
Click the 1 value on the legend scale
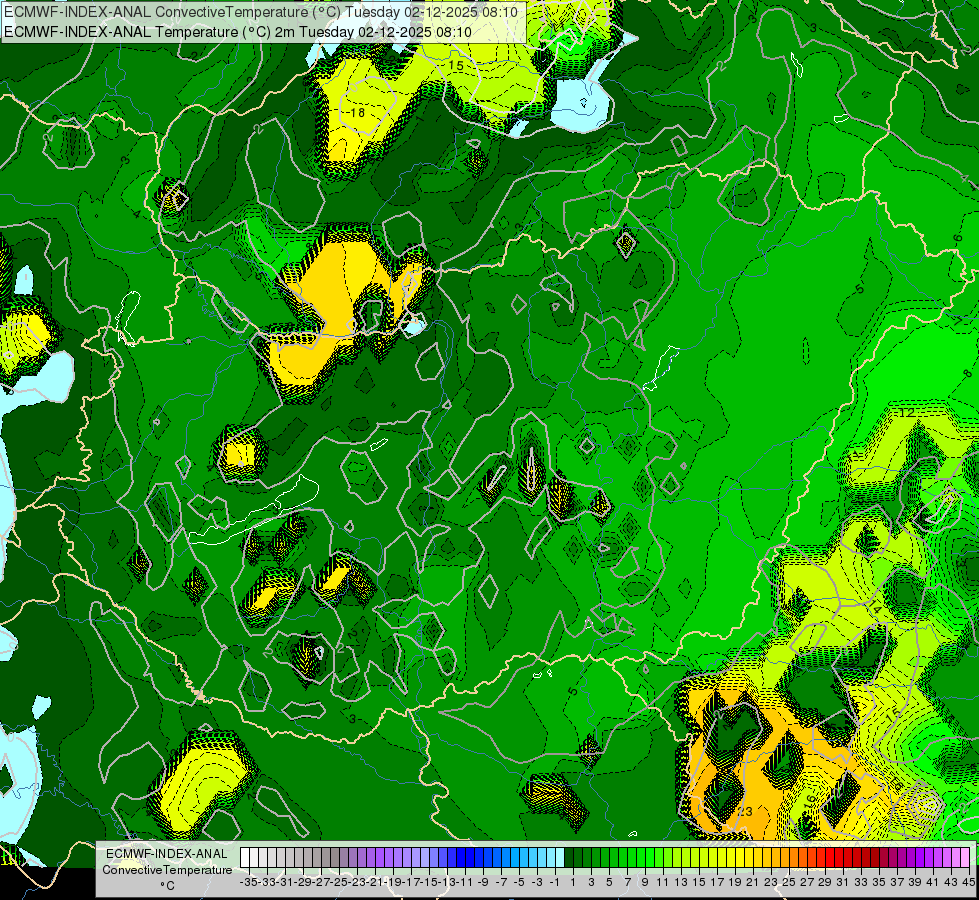(x=573, y=882)
